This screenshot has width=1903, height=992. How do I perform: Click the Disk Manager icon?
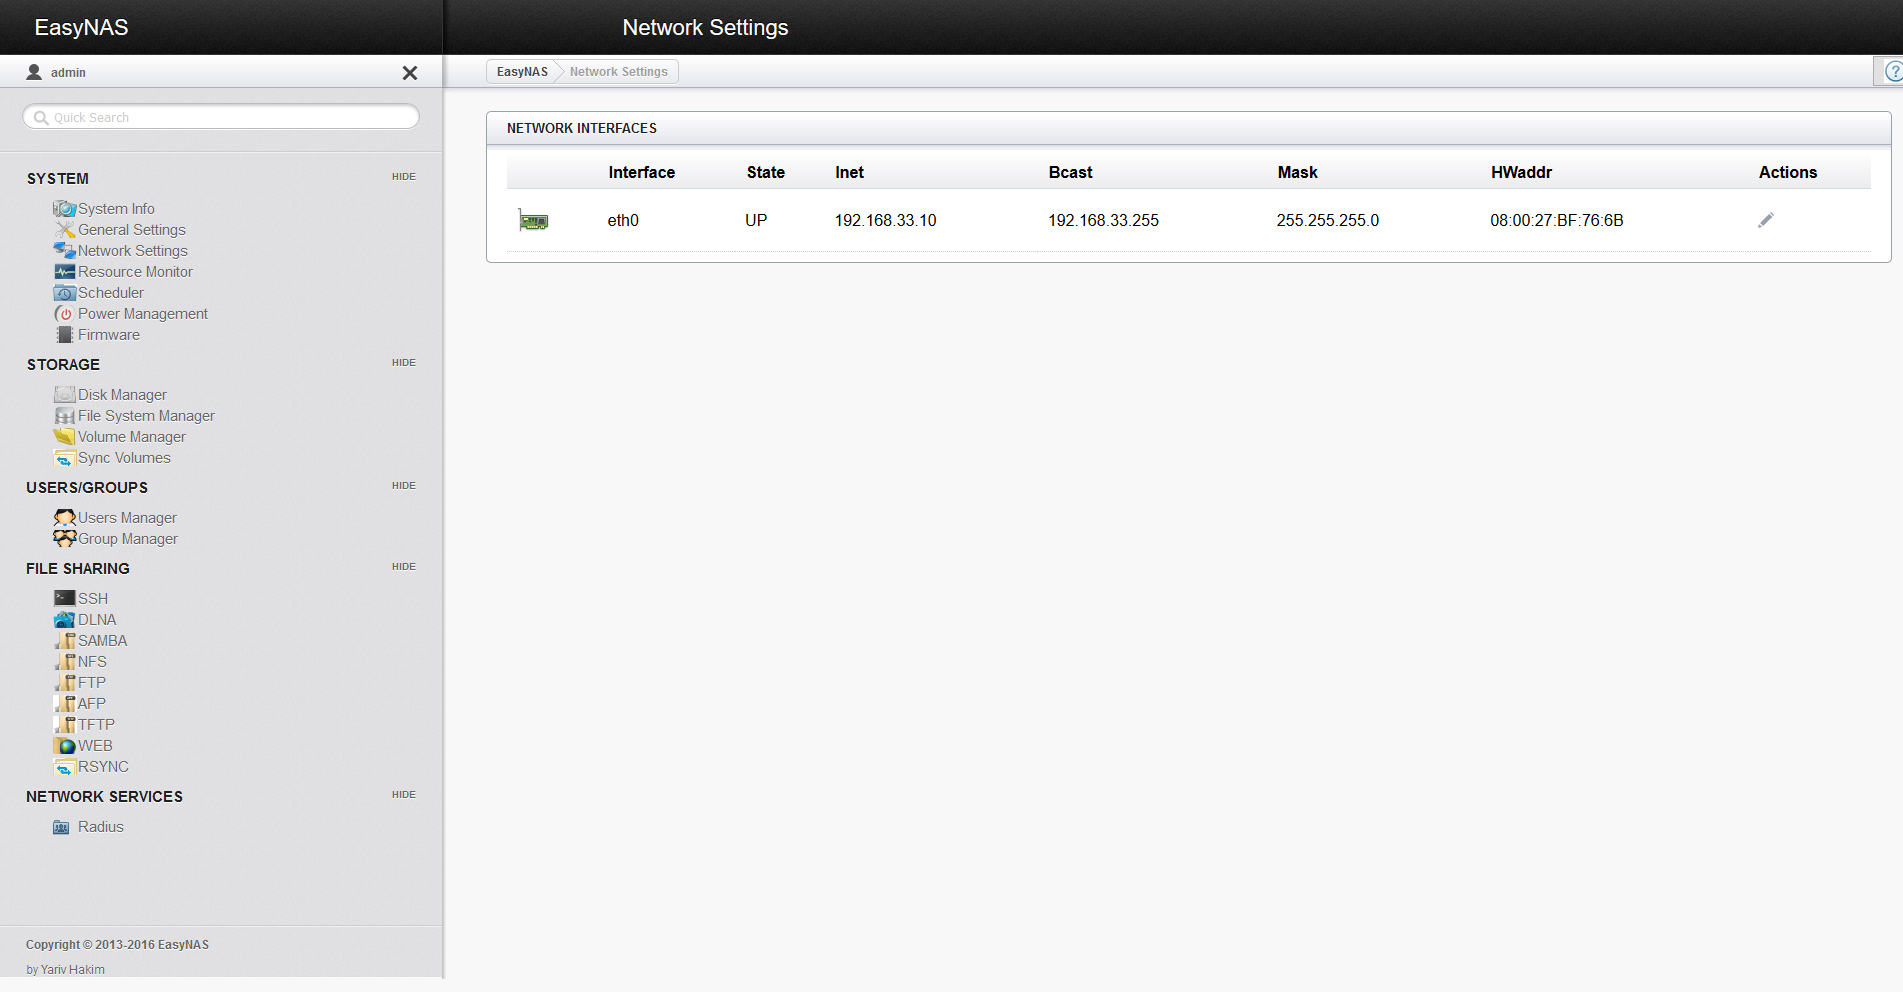pos(65,395)
